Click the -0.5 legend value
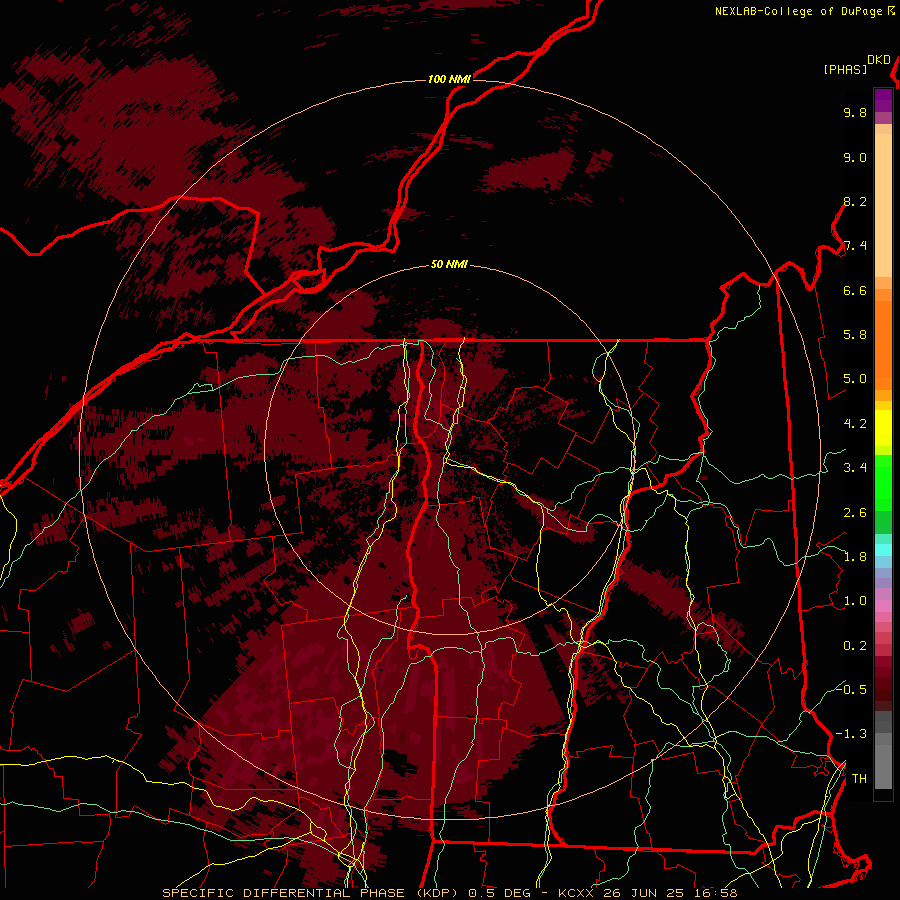 point(851,689)
